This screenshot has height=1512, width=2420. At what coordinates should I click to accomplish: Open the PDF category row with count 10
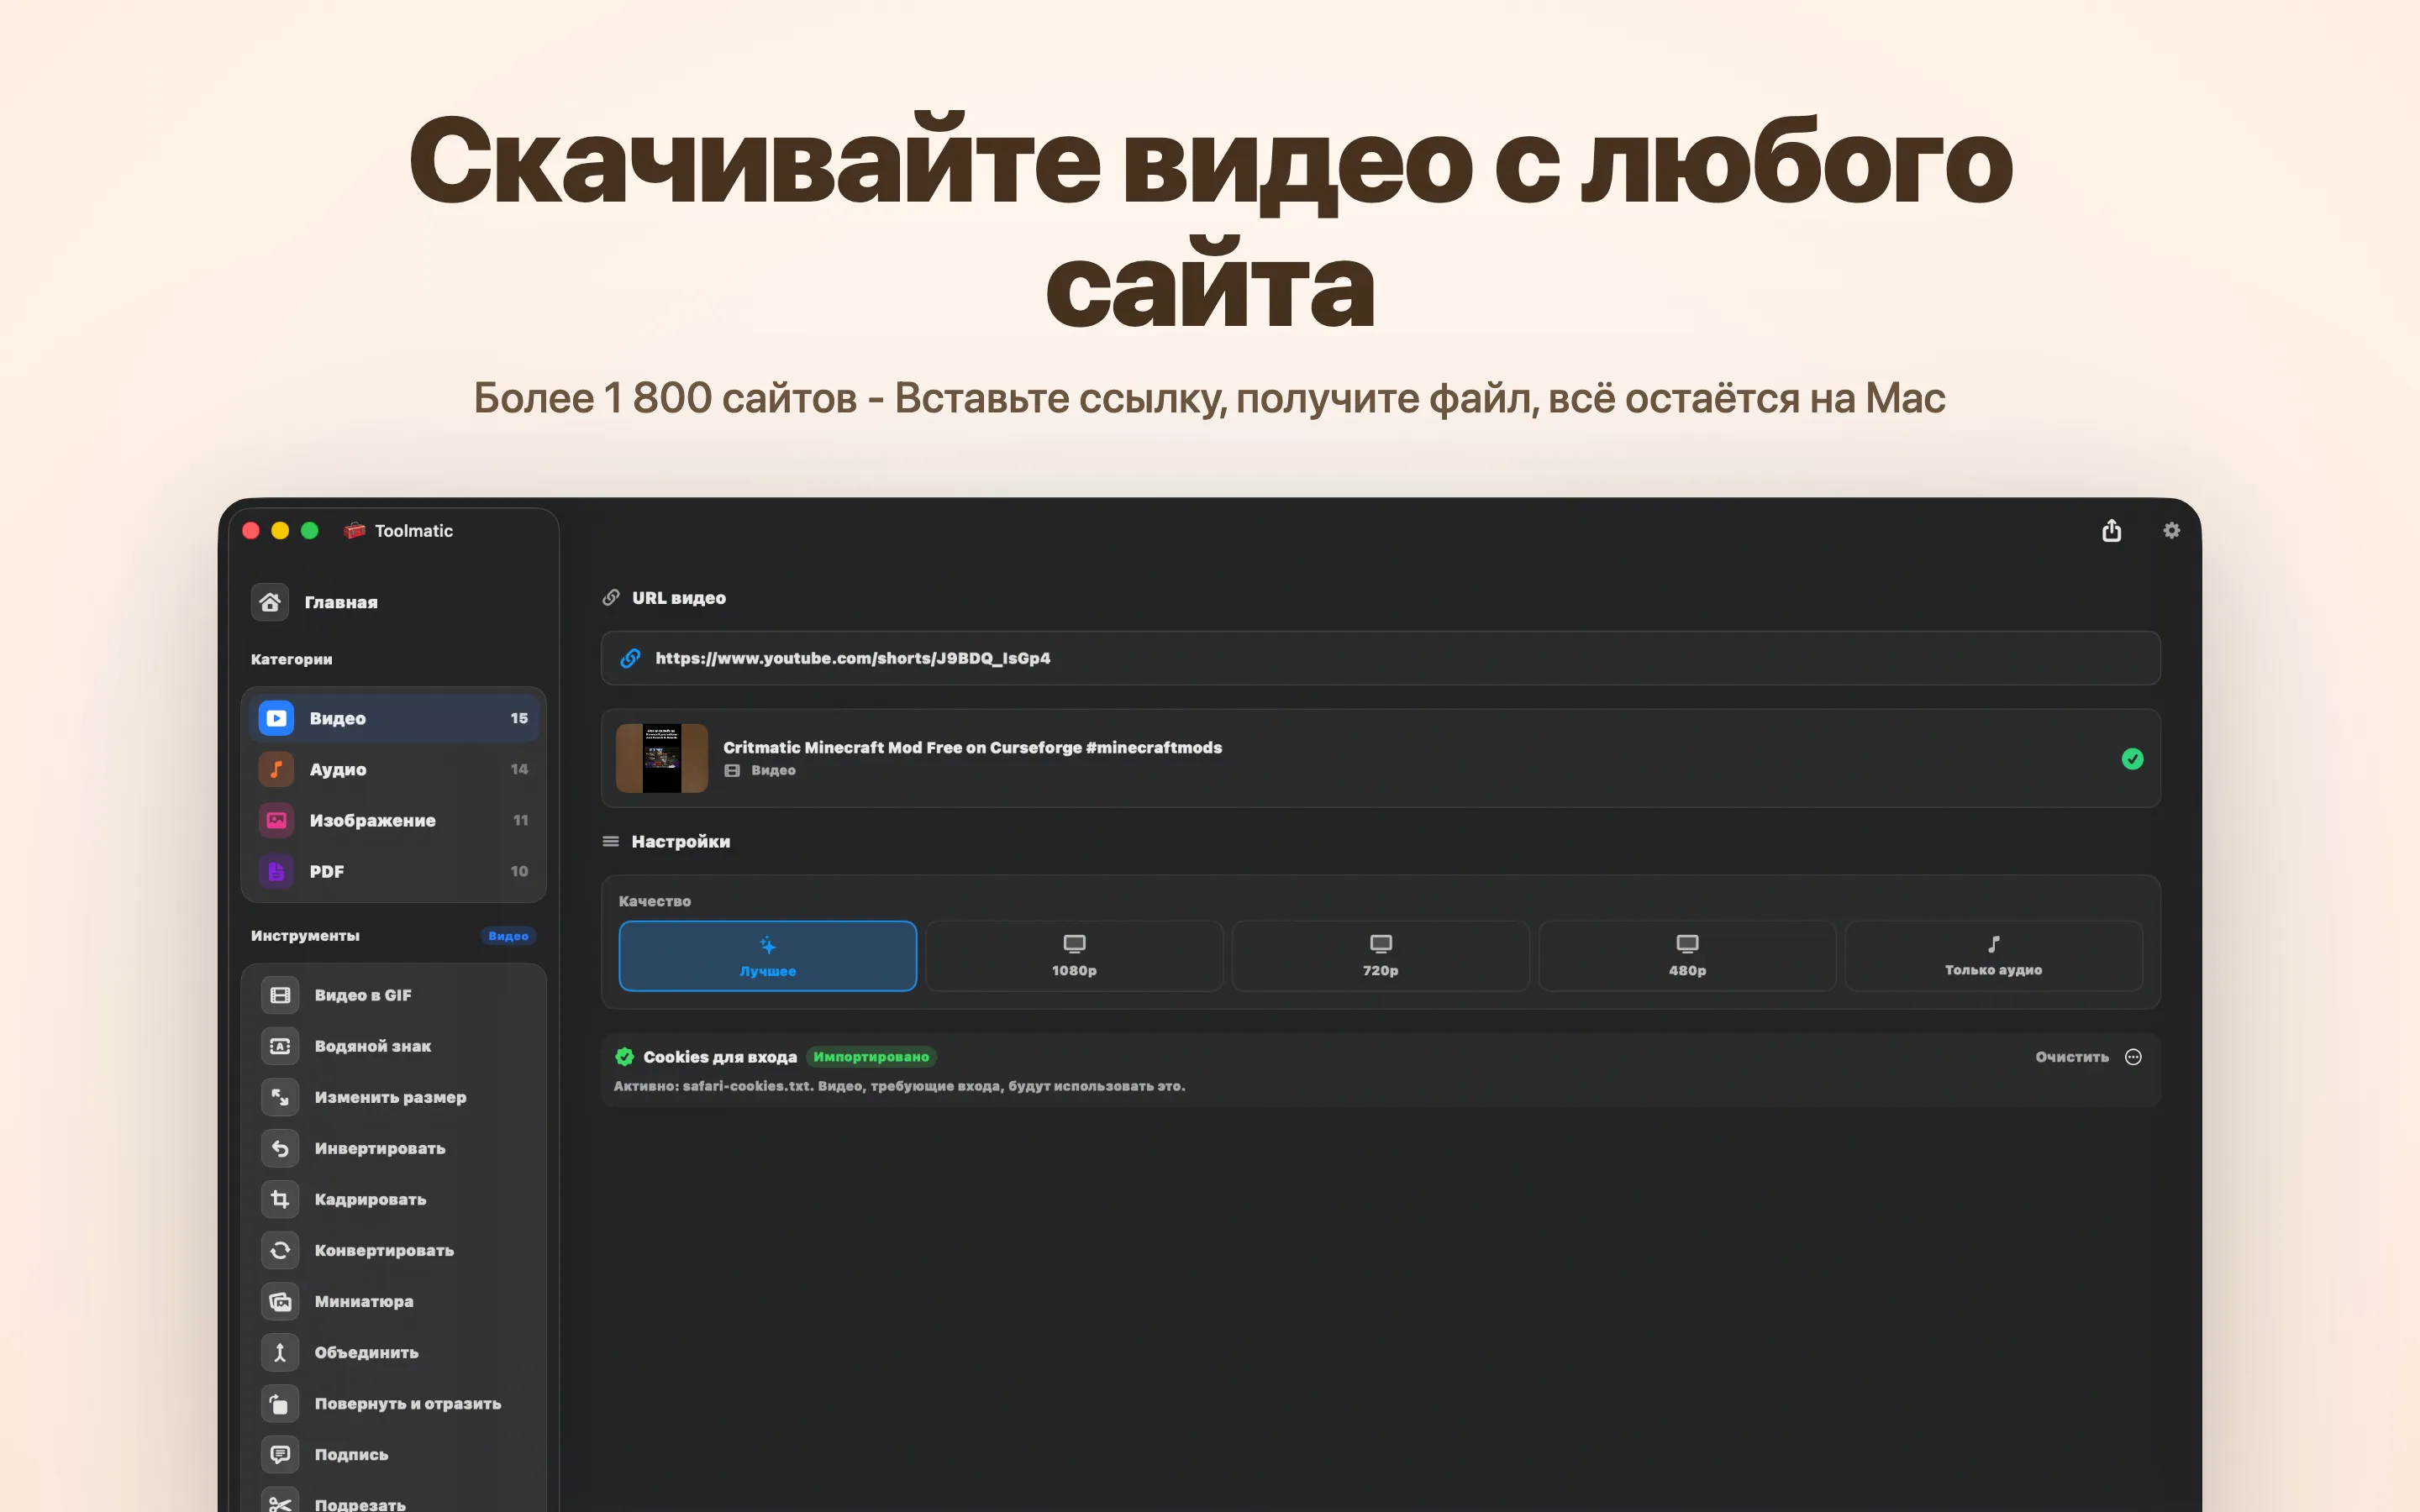[x=394, y=871]
